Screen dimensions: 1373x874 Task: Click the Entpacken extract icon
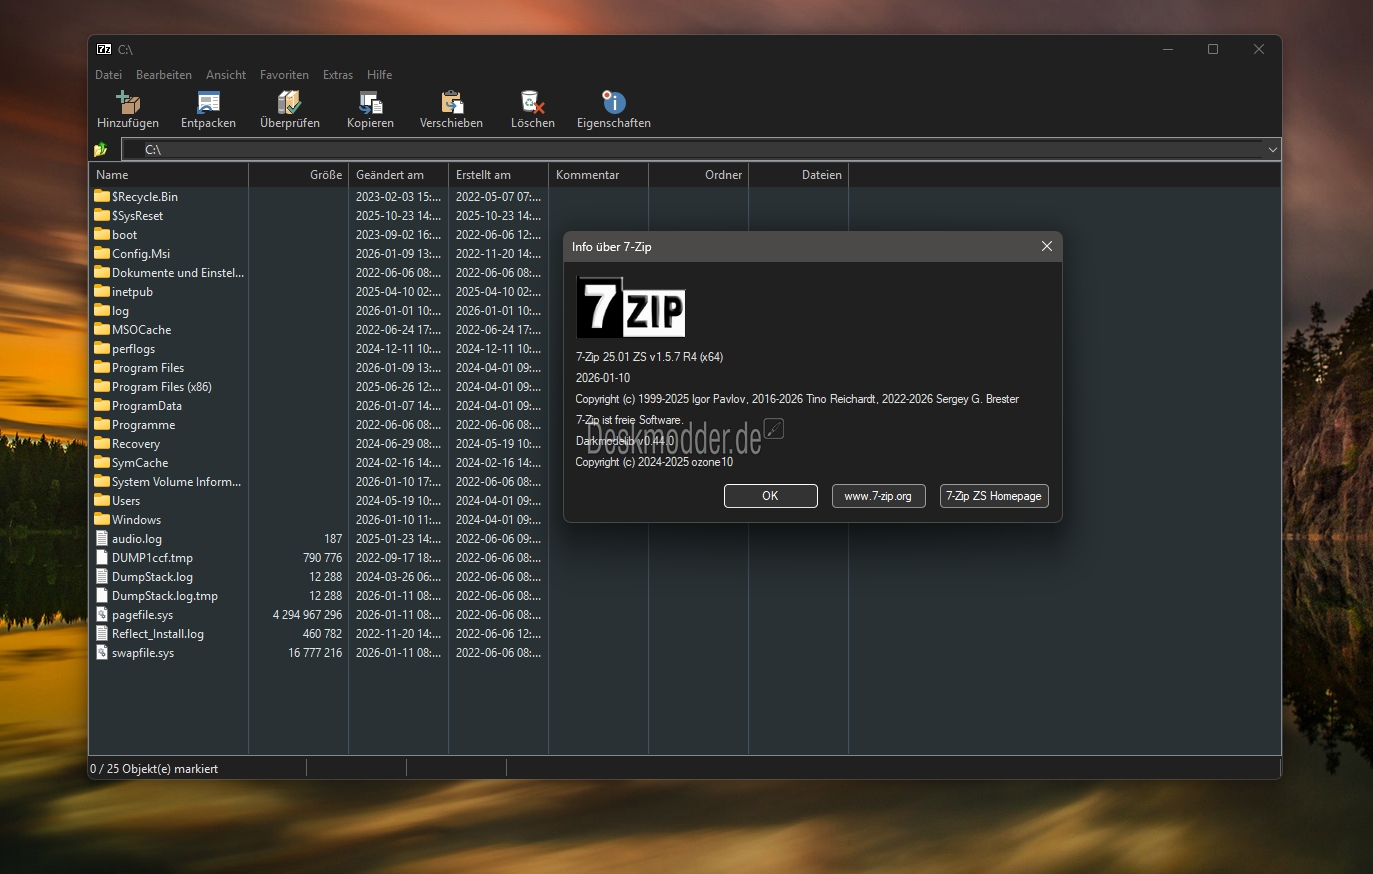(208, 103)
